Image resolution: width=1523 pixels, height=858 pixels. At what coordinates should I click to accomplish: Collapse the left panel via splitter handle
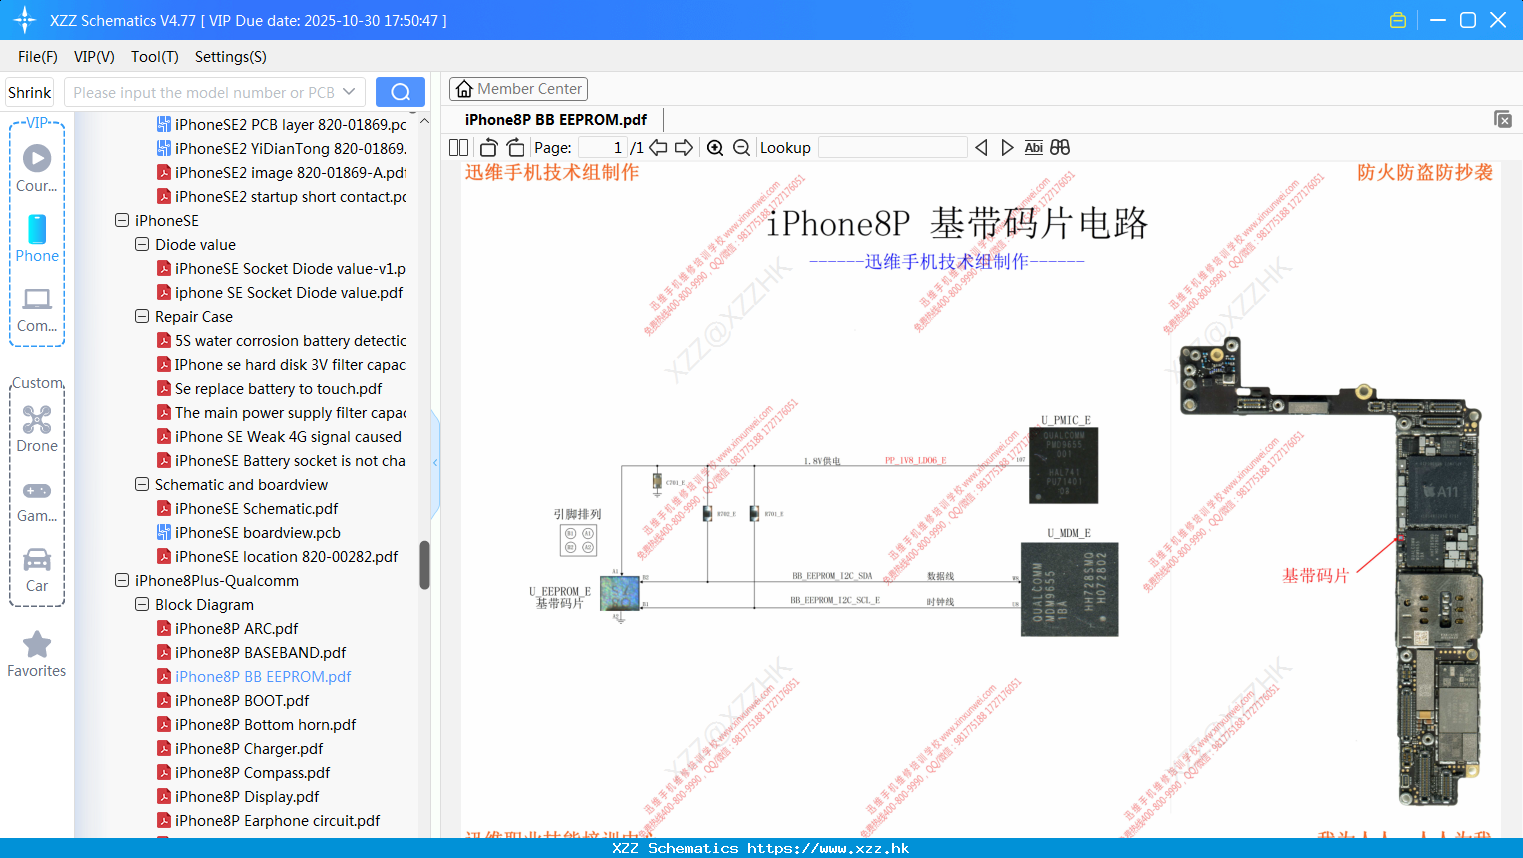pos(435,463)
